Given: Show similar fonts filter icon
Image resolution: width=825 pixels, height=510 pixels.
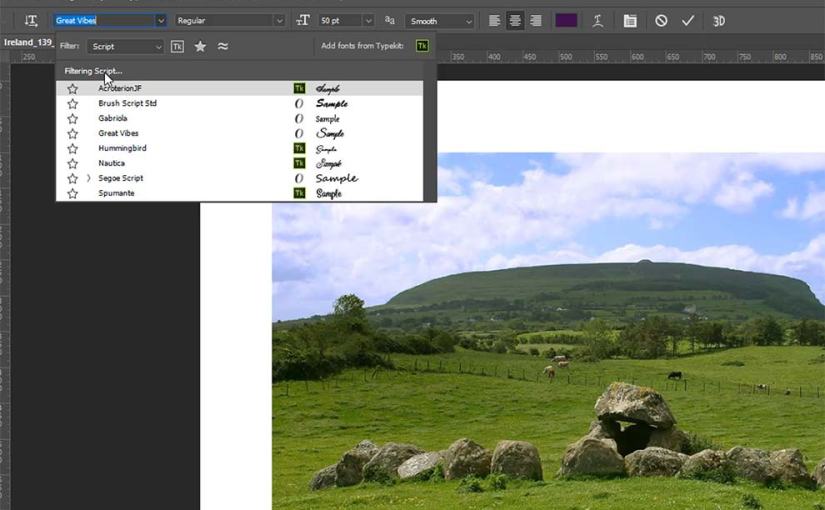Looking at the screenshot, I should [x=223, y=46].
